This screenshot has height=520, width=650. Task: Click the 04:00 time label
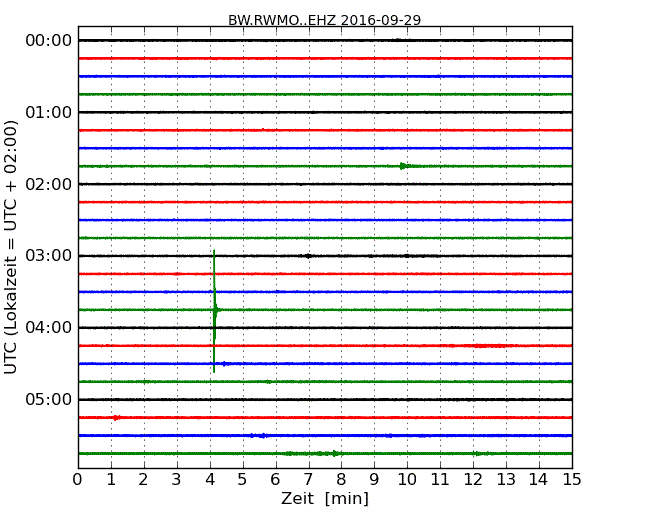(x=49, y=328)
